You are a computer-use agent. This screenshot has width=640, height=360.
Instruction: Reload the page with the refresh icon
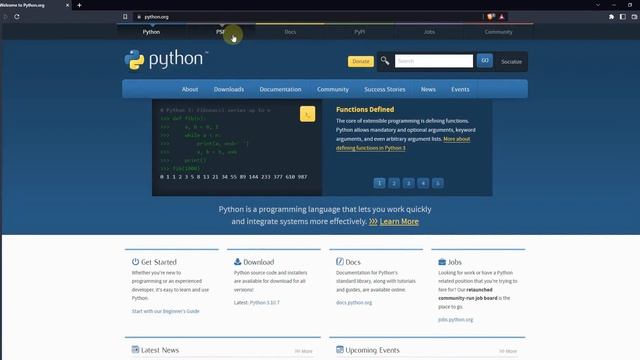pos(17,17)
